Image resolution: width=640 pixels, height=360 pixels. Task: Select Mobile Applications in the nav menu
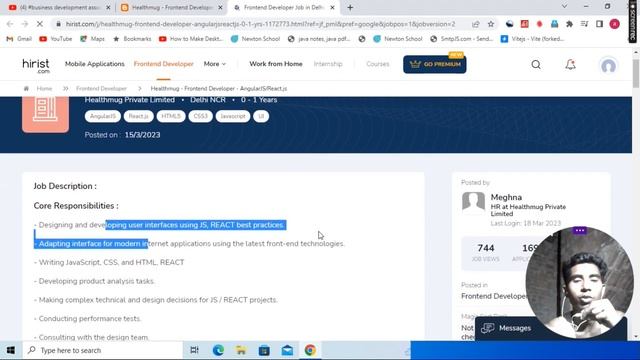95,64
